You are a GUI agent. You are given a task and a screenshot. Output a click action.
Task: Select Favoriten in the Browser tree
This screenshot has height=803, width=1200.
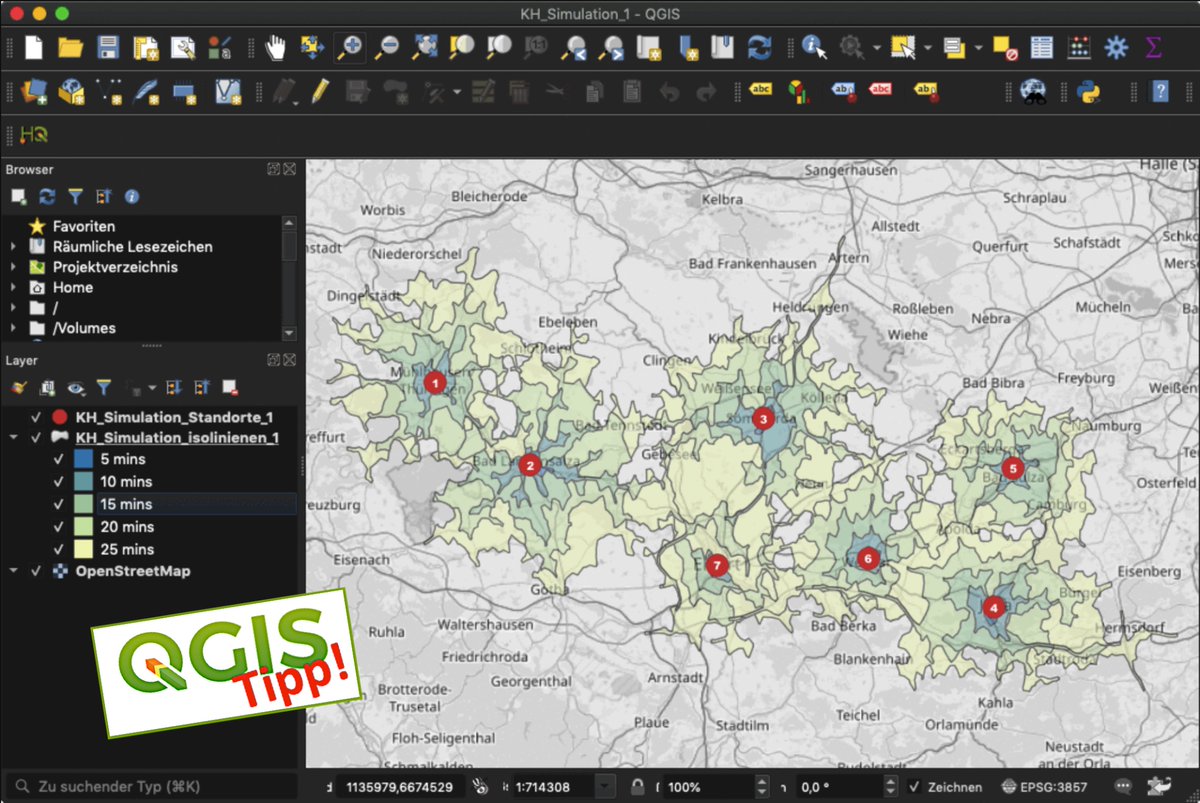pos(84,227)
